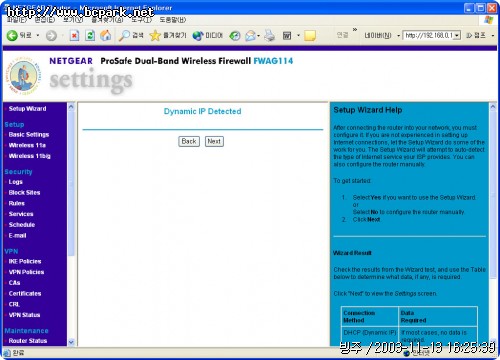Click the Search magnifier icon
The image size is (500, 360).
click(124, 35)
